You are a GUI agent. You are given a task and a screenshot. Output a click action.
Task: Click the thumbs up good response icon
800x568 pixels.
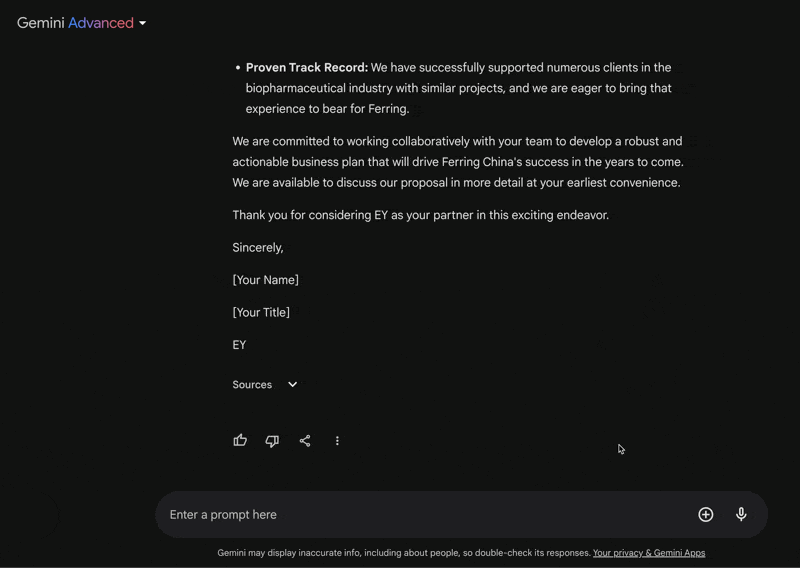point(240,440)
